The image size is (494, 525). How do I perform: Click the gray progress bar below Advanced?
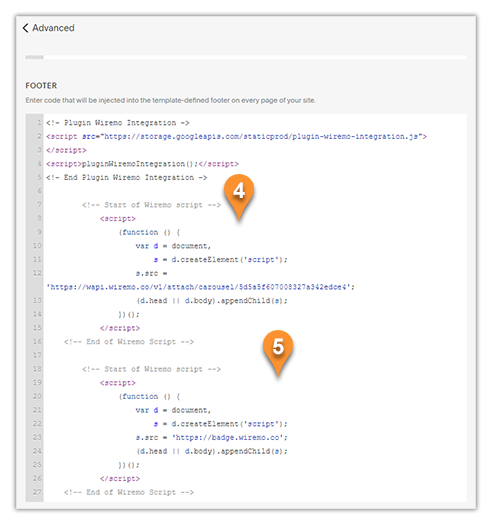34,57
